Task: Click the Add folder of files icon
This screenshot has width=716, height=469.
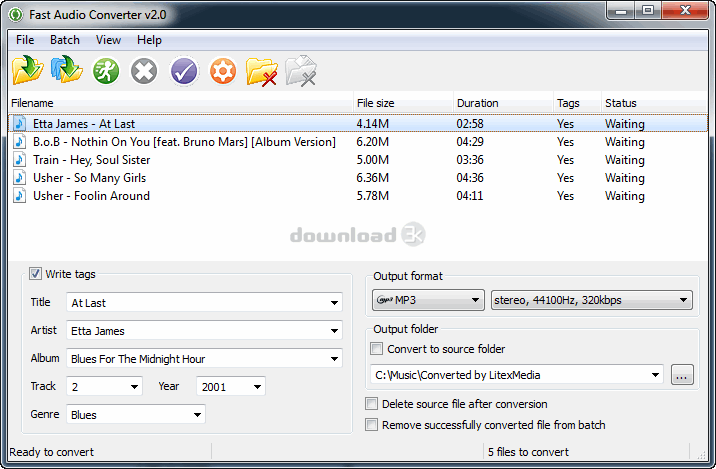Action: [x=67, y=70]
